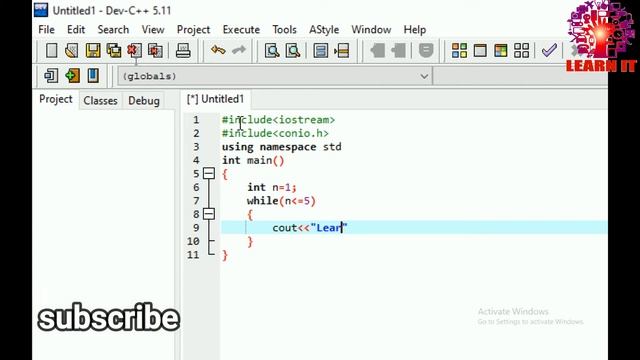Click the 'while(n<=5)' code line
Screen dimensions: 640x360
281,201
